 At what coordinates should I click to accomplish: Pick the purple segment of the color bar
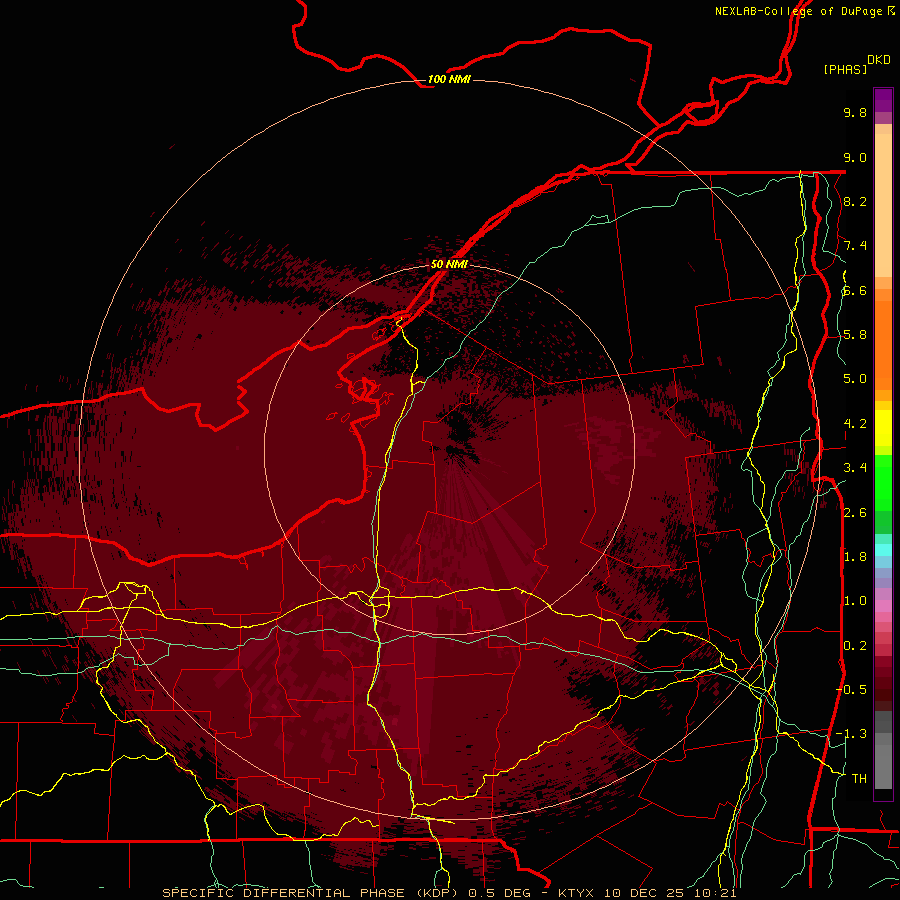pos(883,100)
